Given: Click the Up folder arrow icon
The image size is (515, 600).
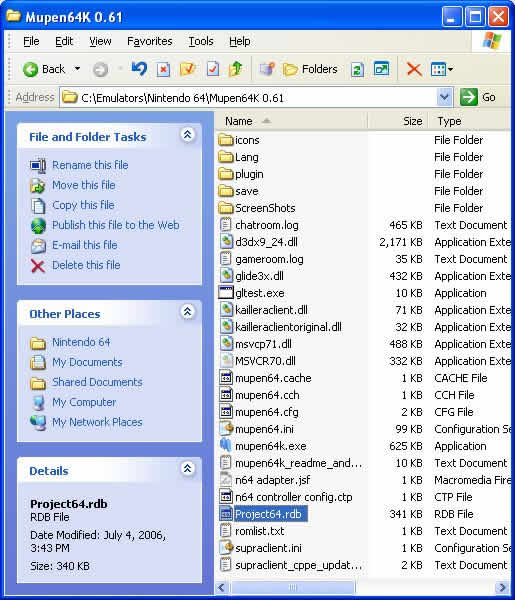Looking at the screenshot, I should pyautogui.click(x=236, y=69).
